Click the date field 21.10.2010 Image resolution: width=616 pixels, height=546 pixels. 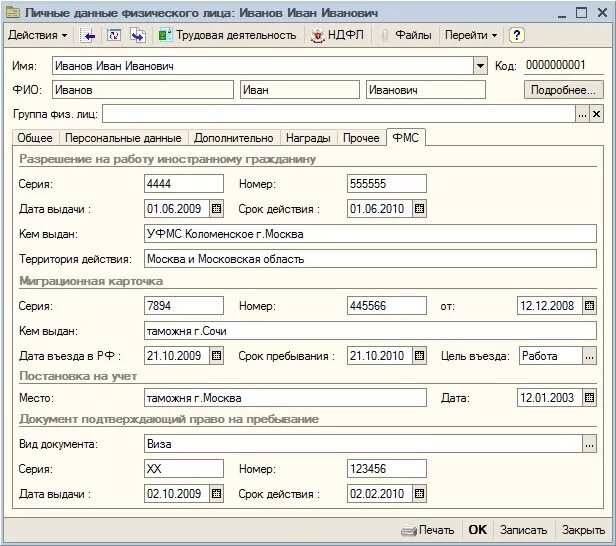tap(380, 355)
